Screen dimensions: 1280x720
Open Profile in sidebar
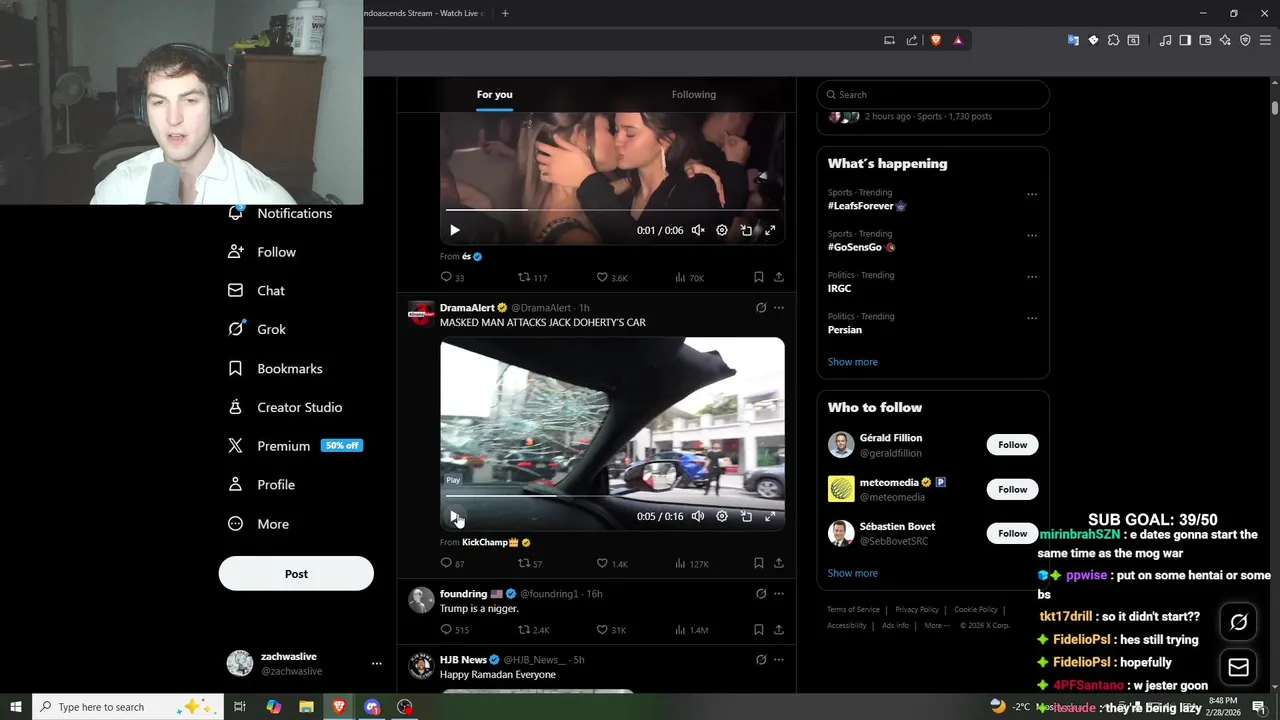[261, 485]
